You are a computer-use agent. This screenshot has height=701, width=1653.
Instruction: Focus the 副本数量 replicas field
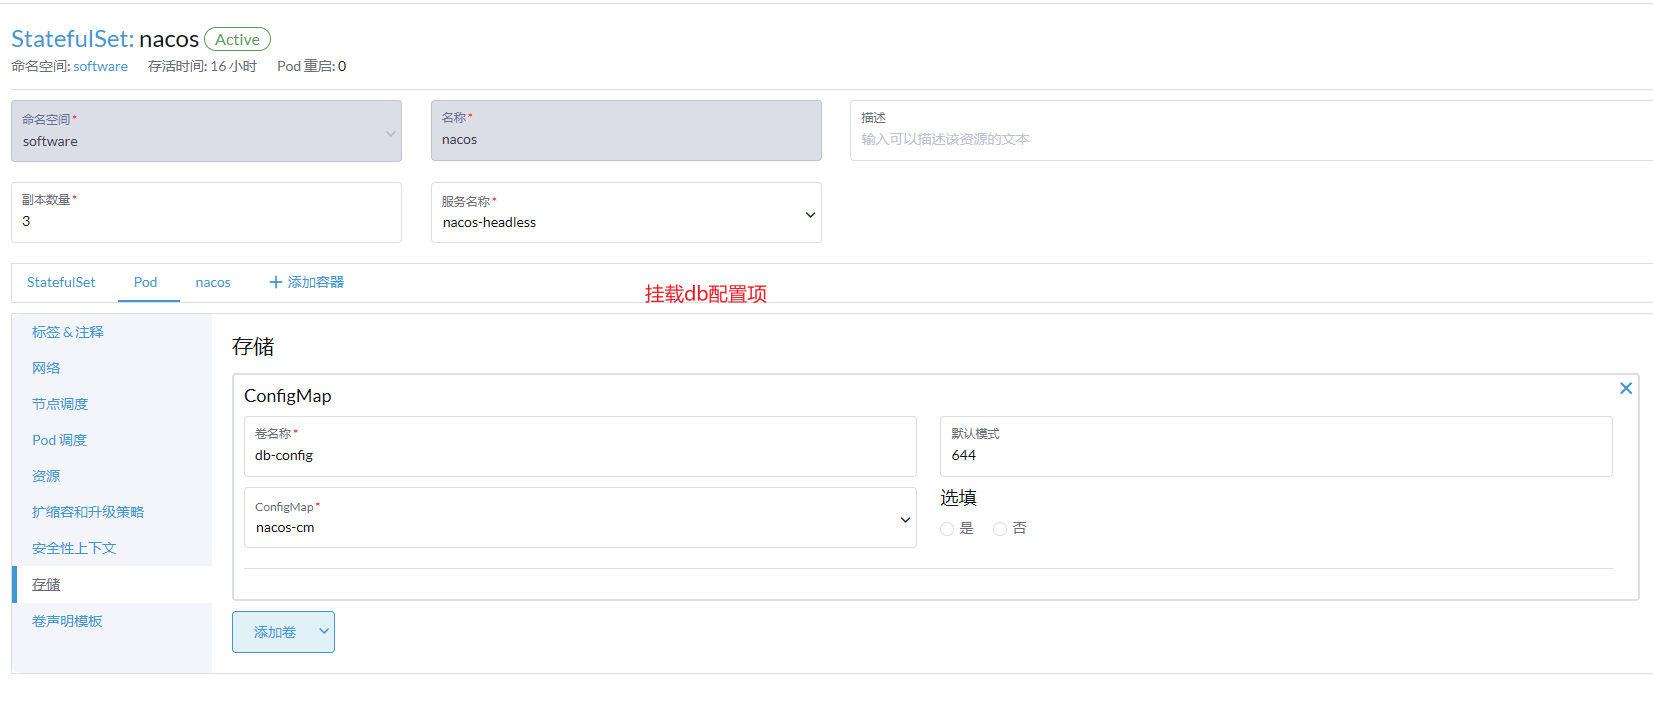pos(206,212)
